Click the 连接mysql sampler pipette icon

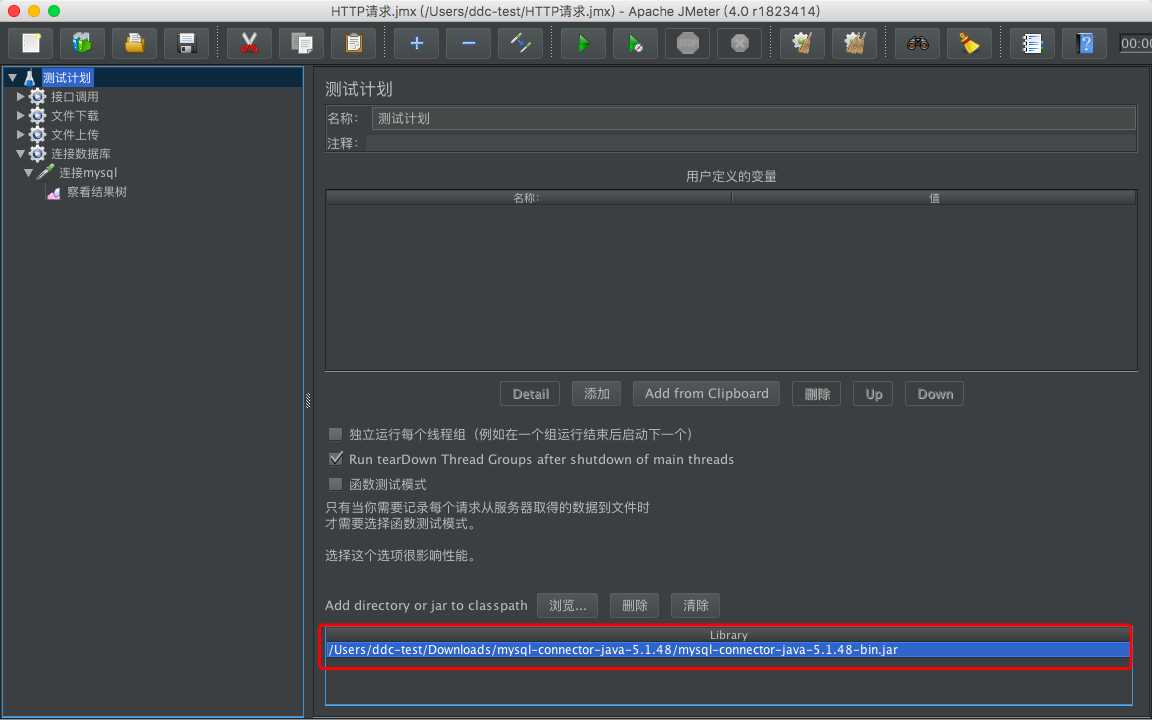click(46, 172)
